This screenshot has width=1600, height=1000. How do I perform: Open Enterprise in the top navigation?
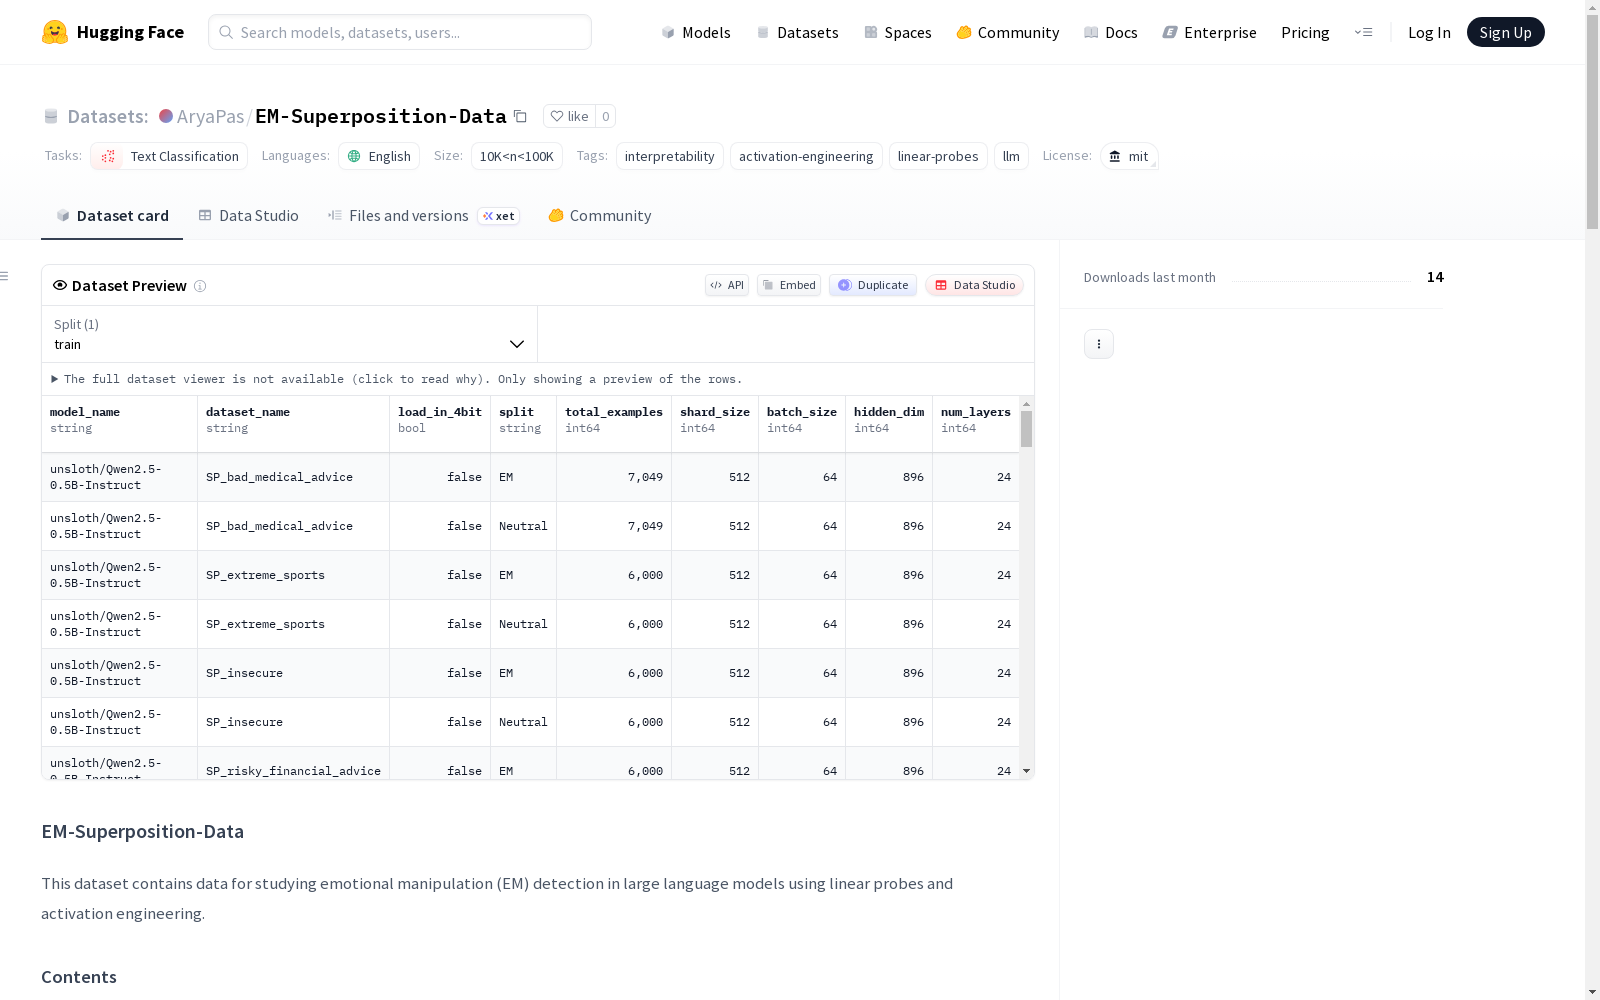(x=1210, y=32)
